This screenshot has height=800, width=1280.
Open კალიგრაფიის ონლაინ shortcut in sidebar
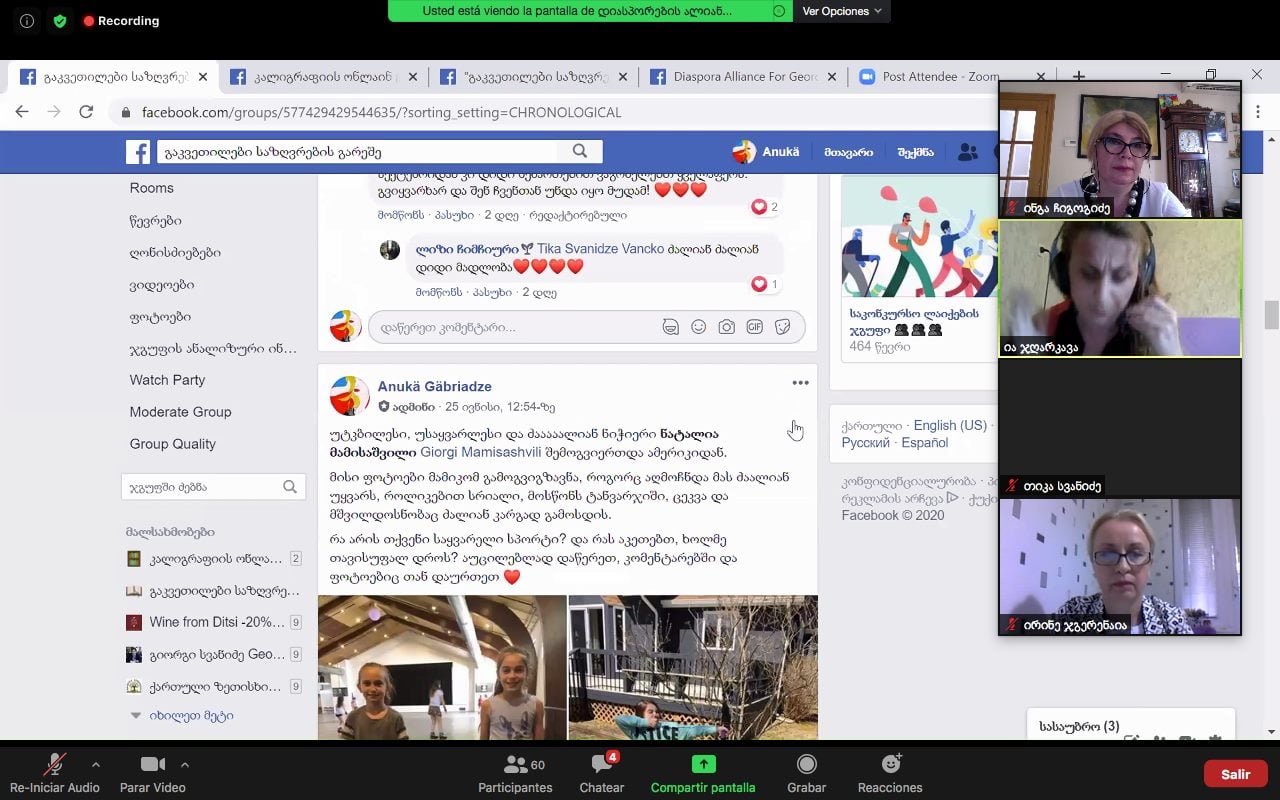[x=214, y=559]
